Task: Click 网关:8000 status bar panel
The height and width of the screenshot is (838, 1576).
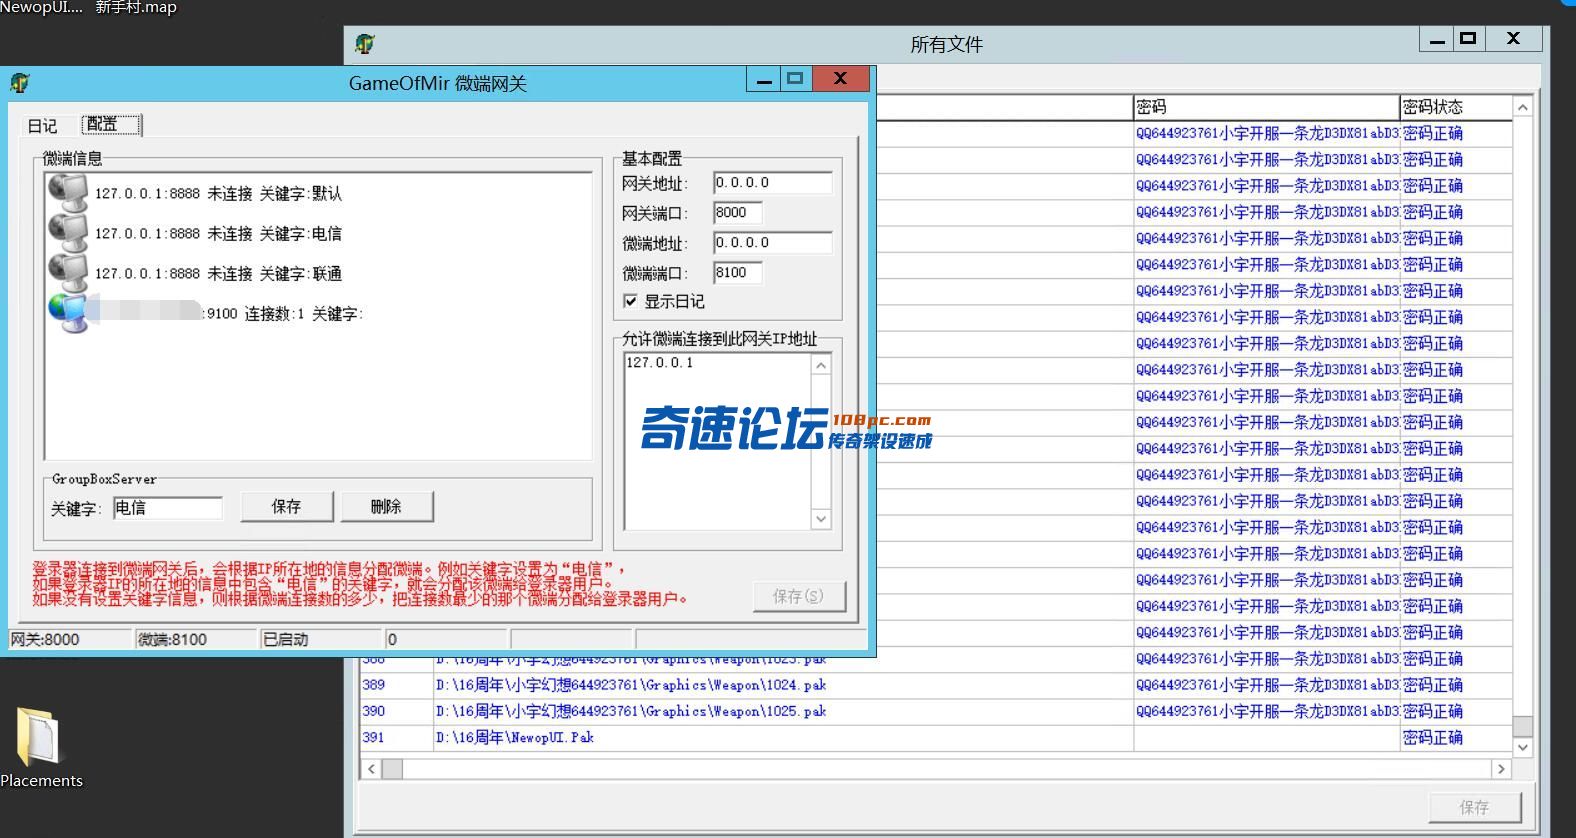Action: (x=70, y=639)
